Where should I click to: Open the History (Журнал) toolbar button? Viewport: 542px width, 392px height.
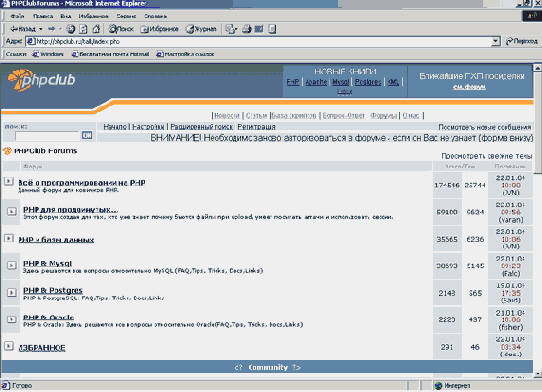tap(201, 29)
